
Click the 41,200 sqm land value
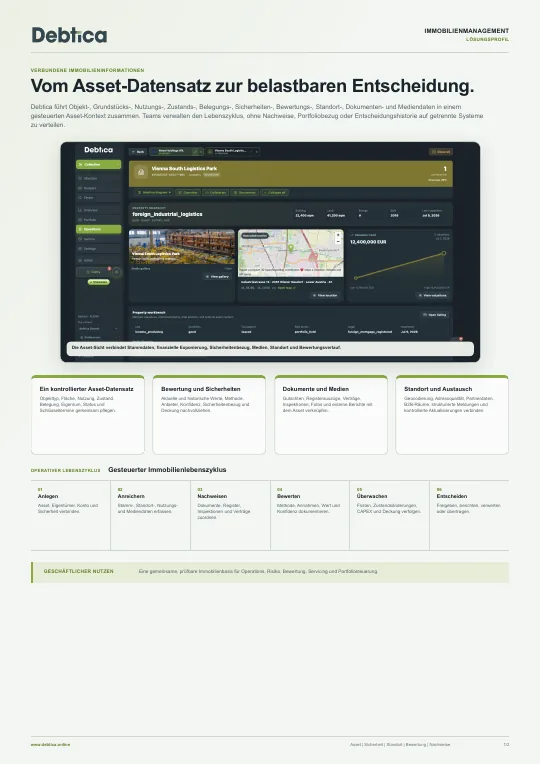(x=336, y=215)
